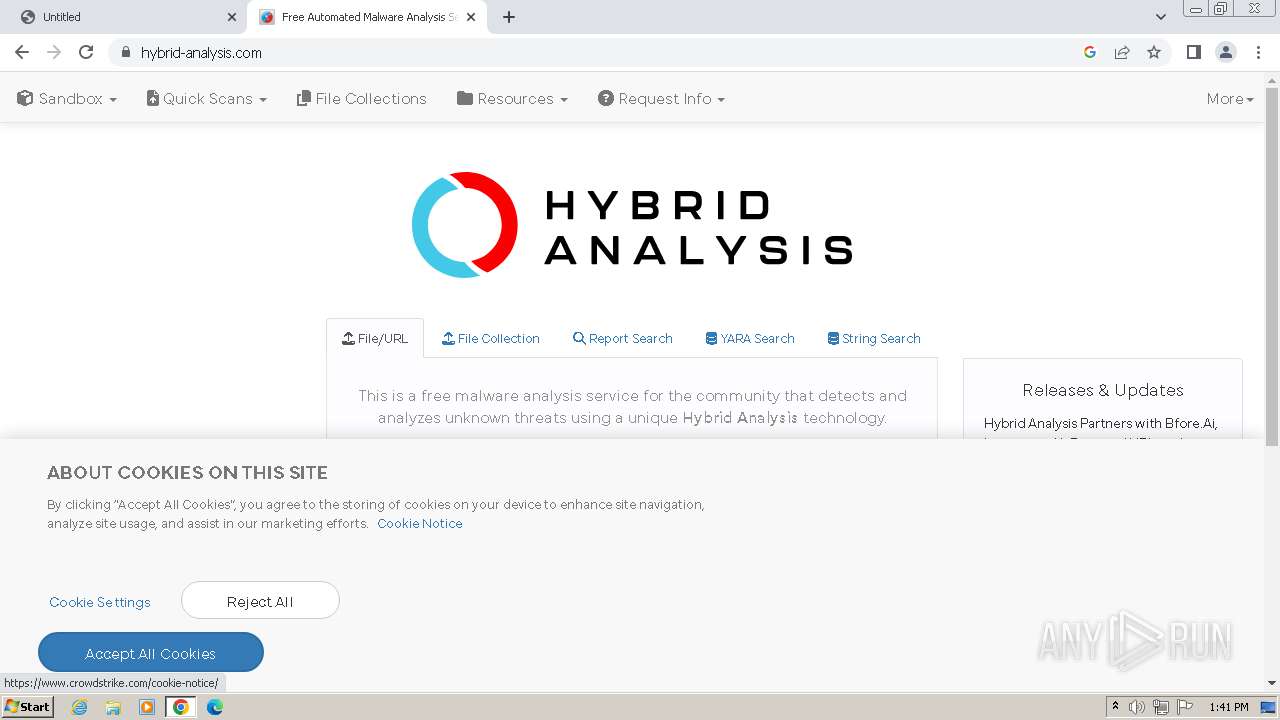Open the Cookie Notice link
This screenshot has height=720, width=1280.
tap(420, 524)
